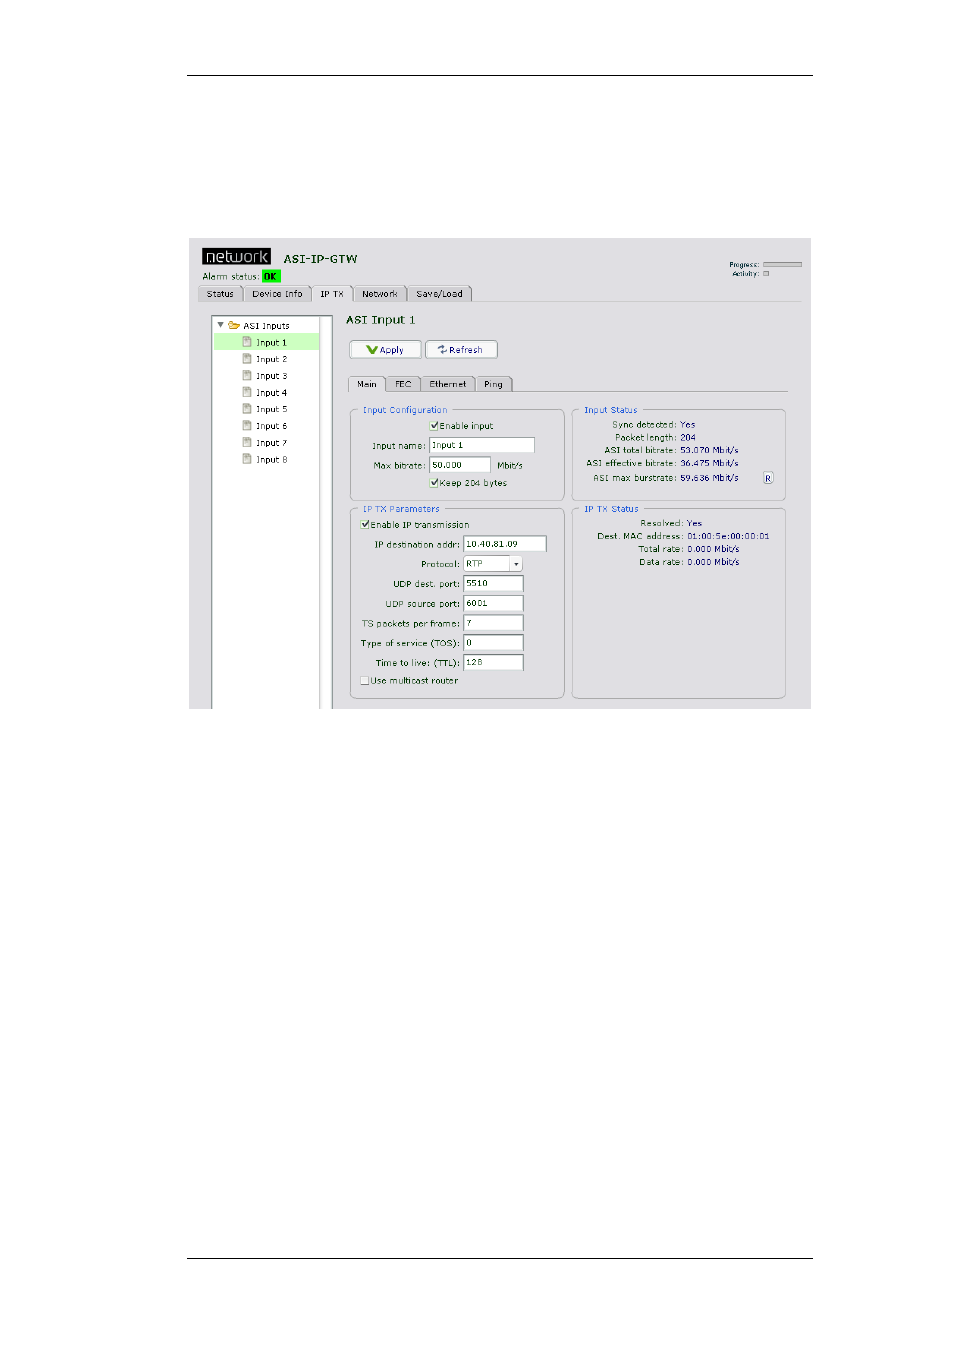The height and width of the screenshot is (1350, 954).
Task: Select the Main sub-tab
Action: pos(367,384)
